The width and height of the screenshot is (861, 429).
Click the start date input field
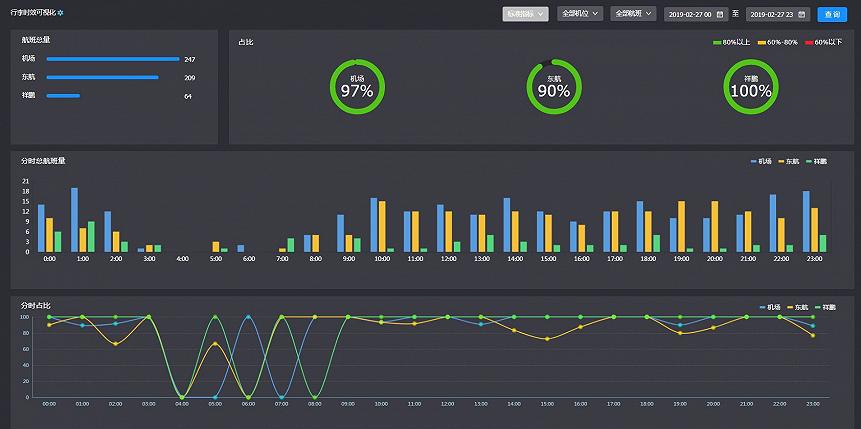[690, 14]
